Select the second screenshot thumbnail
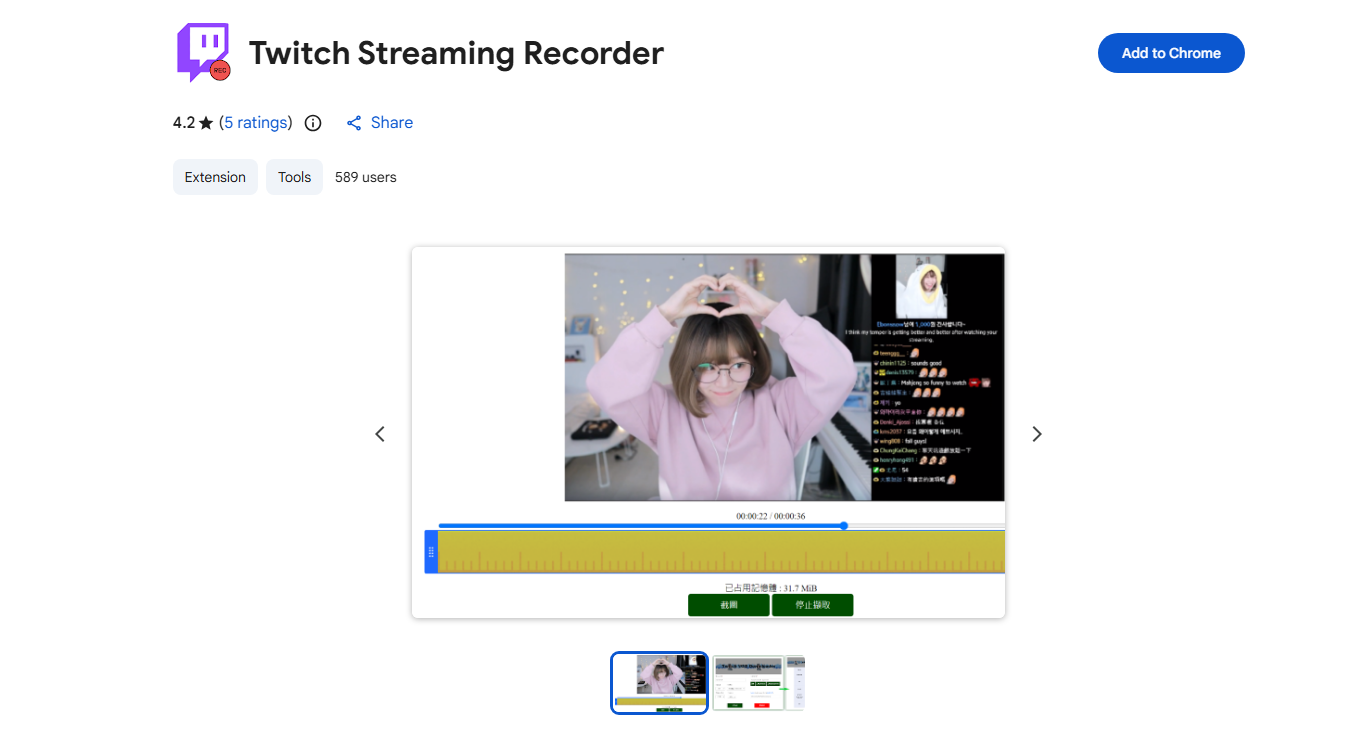The image size is (1353, 744). [x=758, y=683]
